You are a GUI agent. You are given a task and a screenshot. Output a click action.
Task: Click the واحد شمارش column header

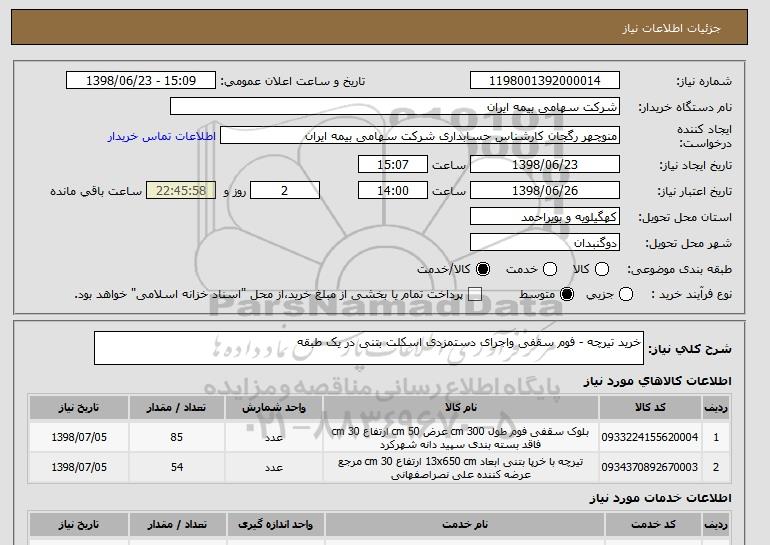(274, 408)
